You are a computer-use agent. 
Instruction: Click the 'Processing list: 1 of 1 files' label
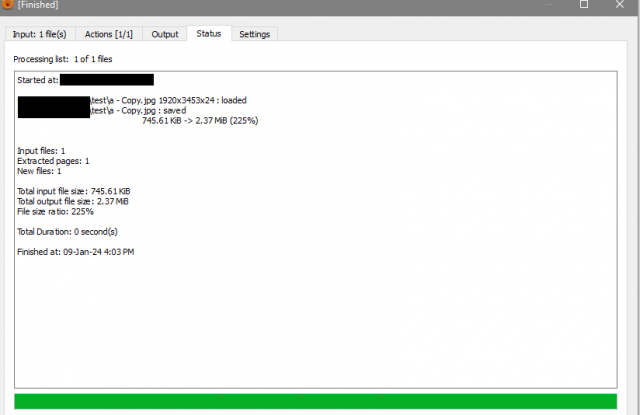(x=63, y=59)
